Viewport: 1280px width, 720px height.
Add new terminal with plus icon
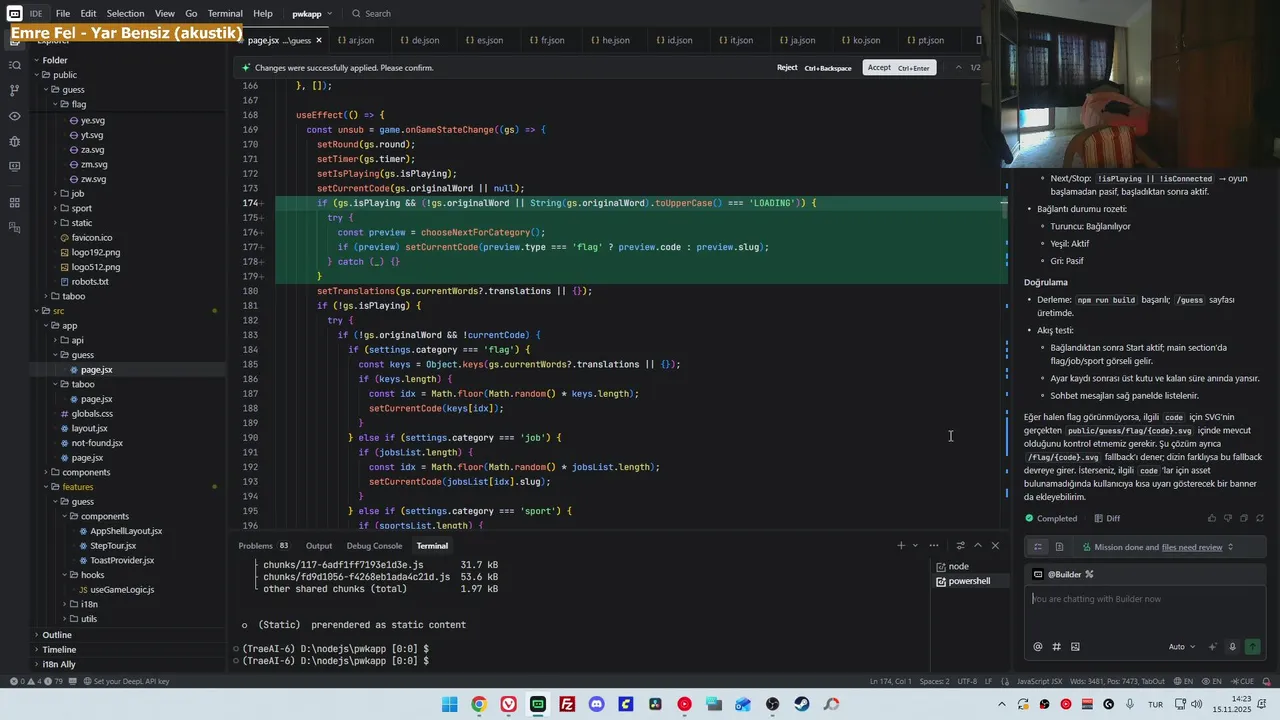pyautogui.click(x=900, y=546)
